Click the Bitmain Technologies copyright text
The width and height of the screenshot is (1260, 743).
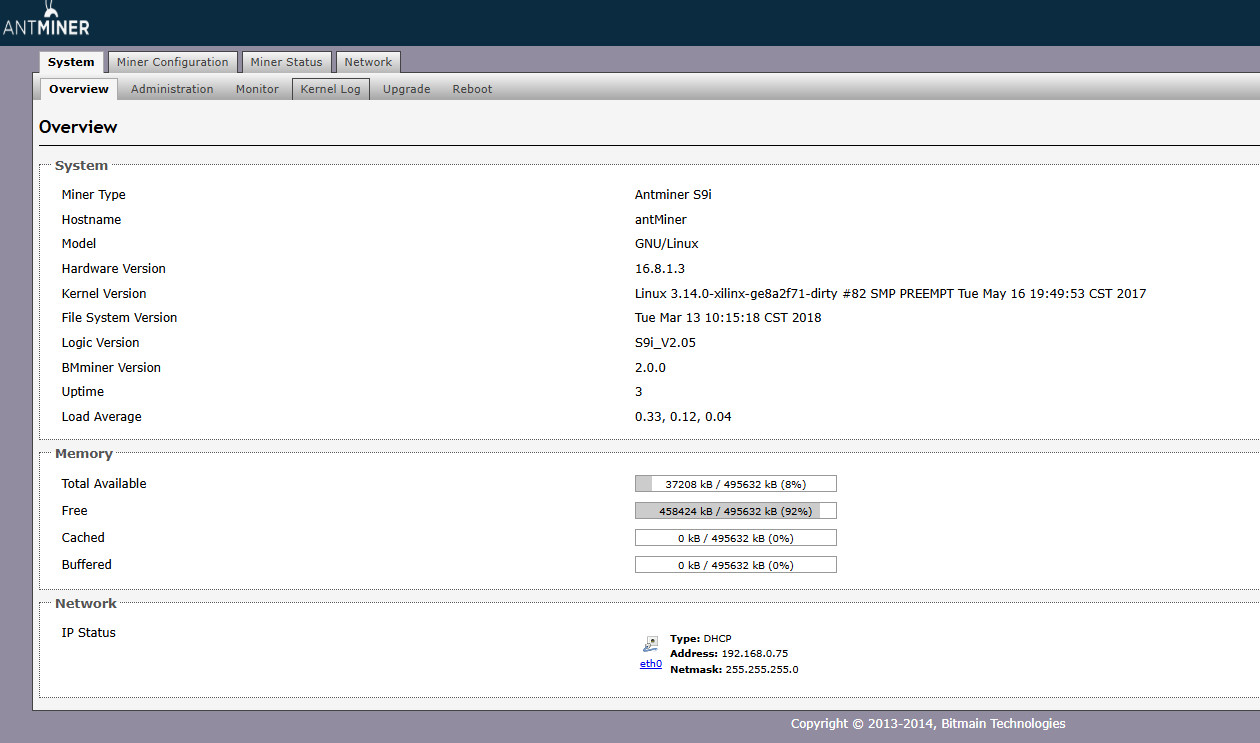(928, 724)
